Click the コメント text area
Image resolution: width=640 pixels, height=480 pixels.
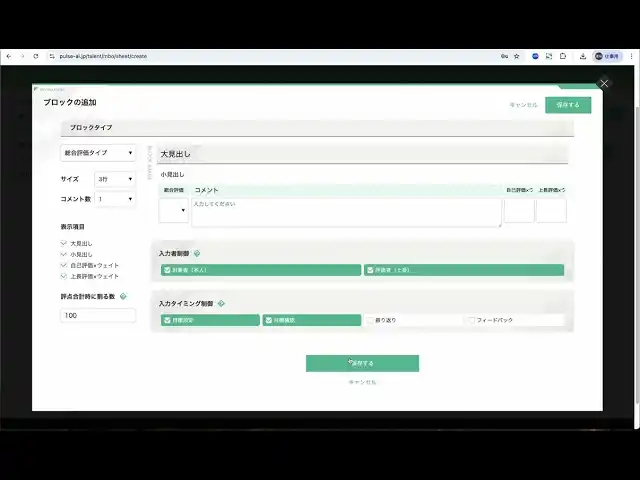[346, 212]
